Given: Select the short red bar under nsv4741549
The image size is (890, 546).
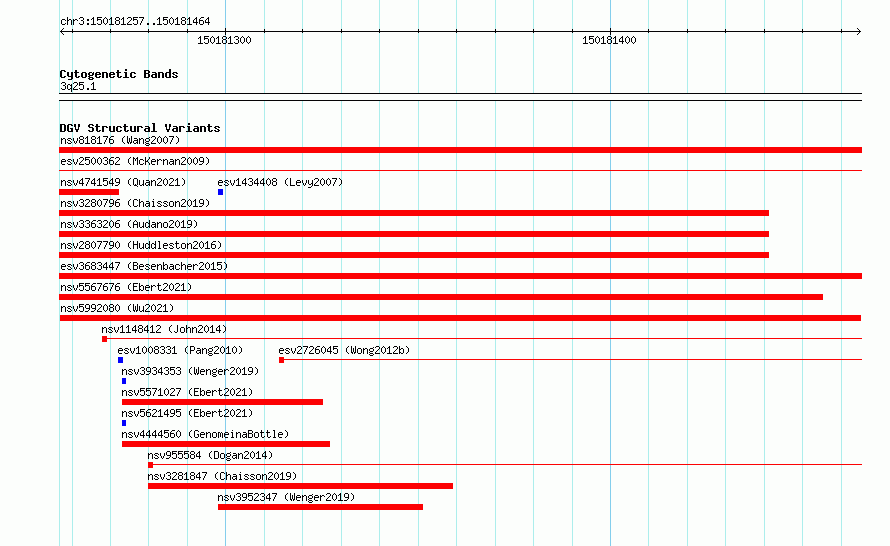Looking at the screenshot, I should [89, 192].
